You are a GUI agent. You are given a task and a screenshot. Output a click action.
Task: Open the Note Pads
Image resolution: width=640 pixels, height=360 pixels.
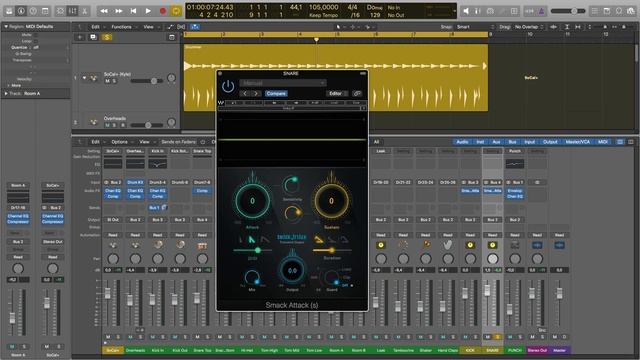click(607, 11)
